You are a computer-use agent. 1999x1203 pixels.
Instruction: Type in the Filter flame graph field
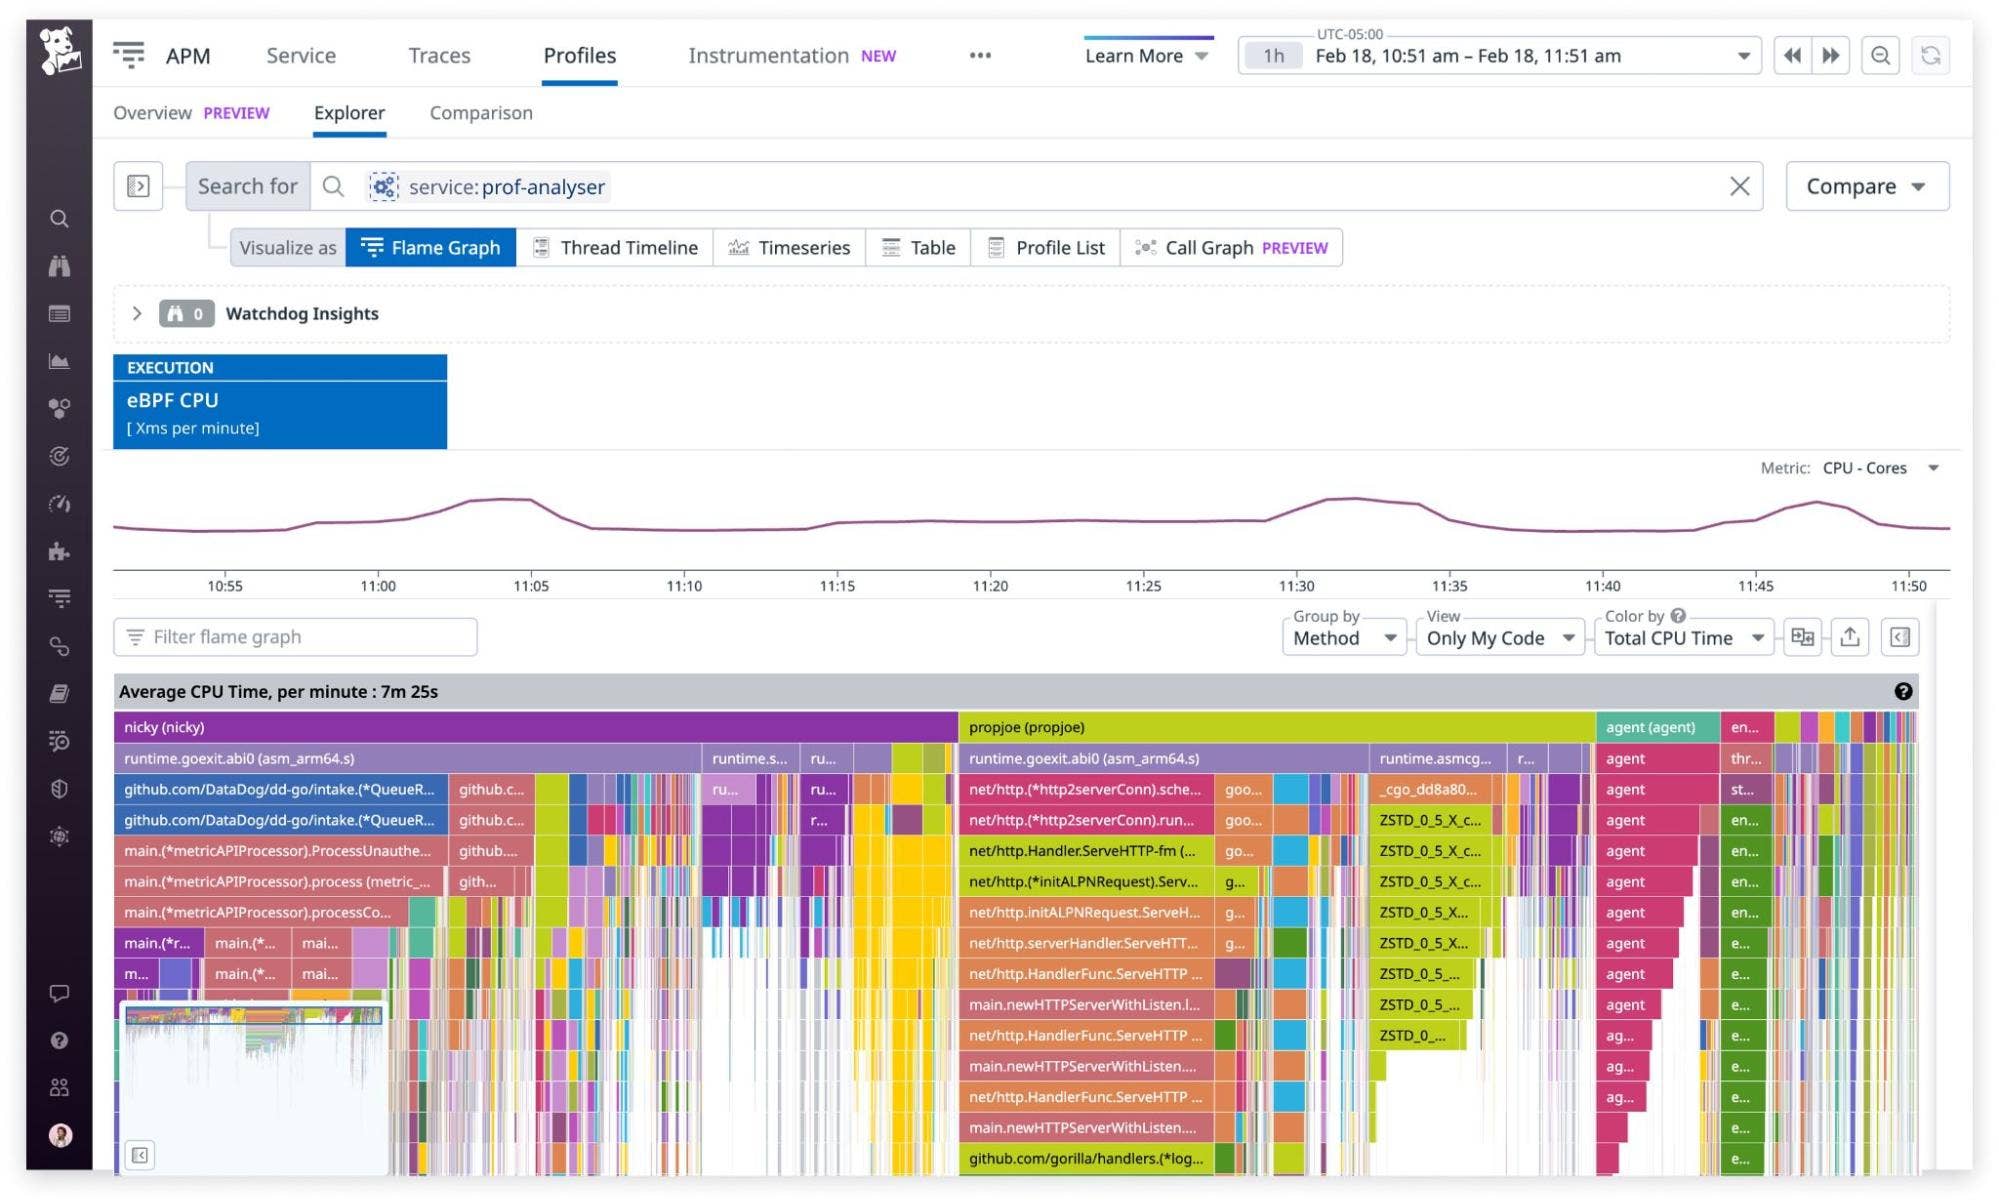point(295,637)
